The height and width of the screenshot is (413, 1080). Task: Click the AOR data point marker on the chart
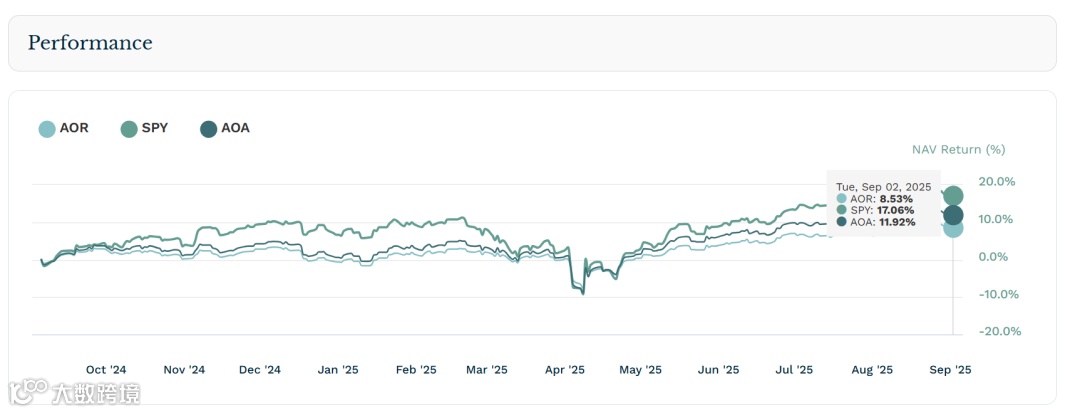[953, 228]
